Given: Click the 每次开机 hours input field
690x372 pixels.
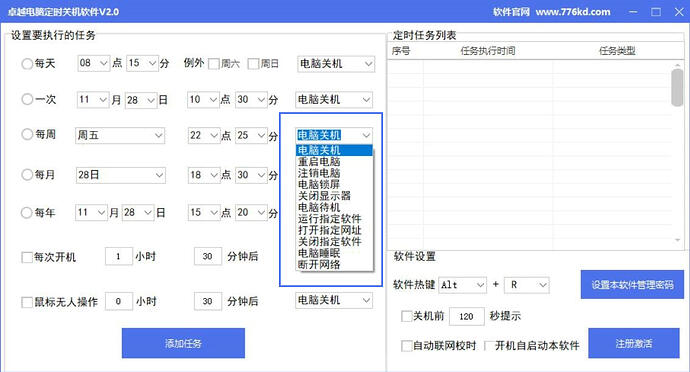Looking at the screenshot, I should [119, 257].
